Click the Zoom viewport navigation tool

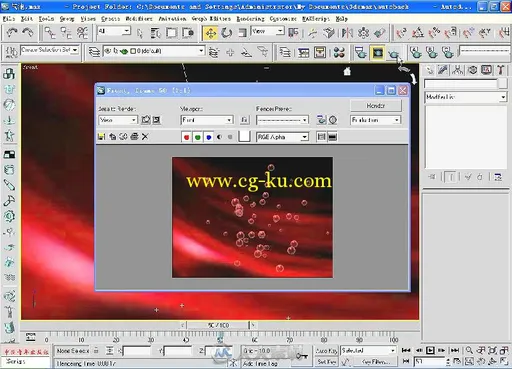click(469, 350)
